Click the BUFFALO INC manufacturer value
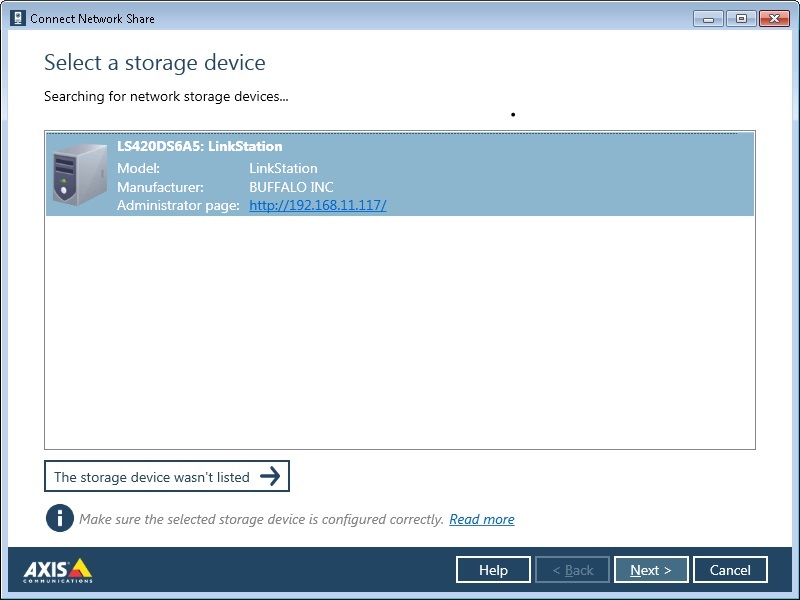This screenshot has height=600, width=800. [291, 187]
